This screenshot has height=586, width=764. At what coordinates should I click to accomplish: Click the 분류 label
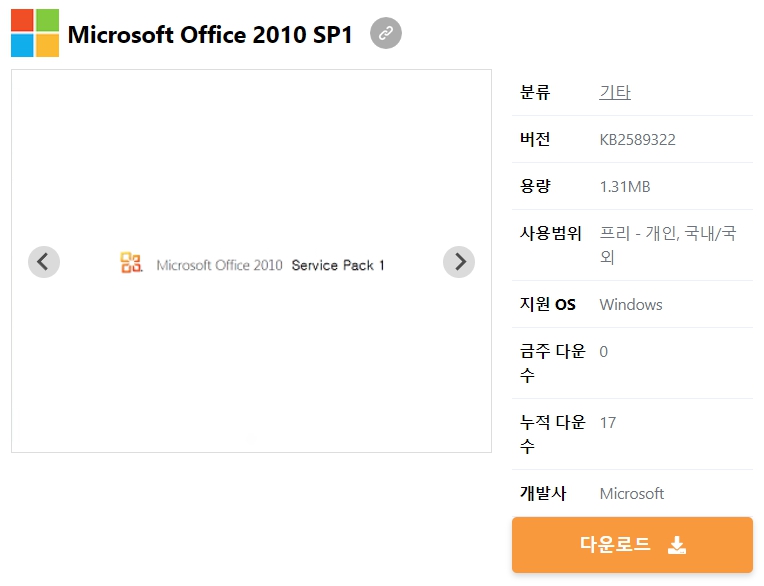coord(535,92)
